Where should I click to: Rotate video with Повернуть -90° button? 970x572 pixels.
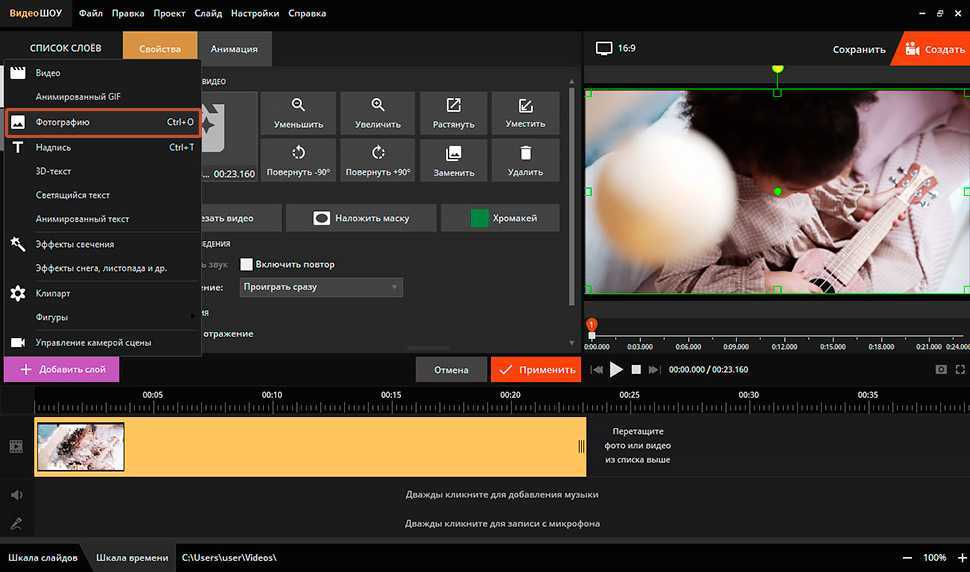[298, 160]
